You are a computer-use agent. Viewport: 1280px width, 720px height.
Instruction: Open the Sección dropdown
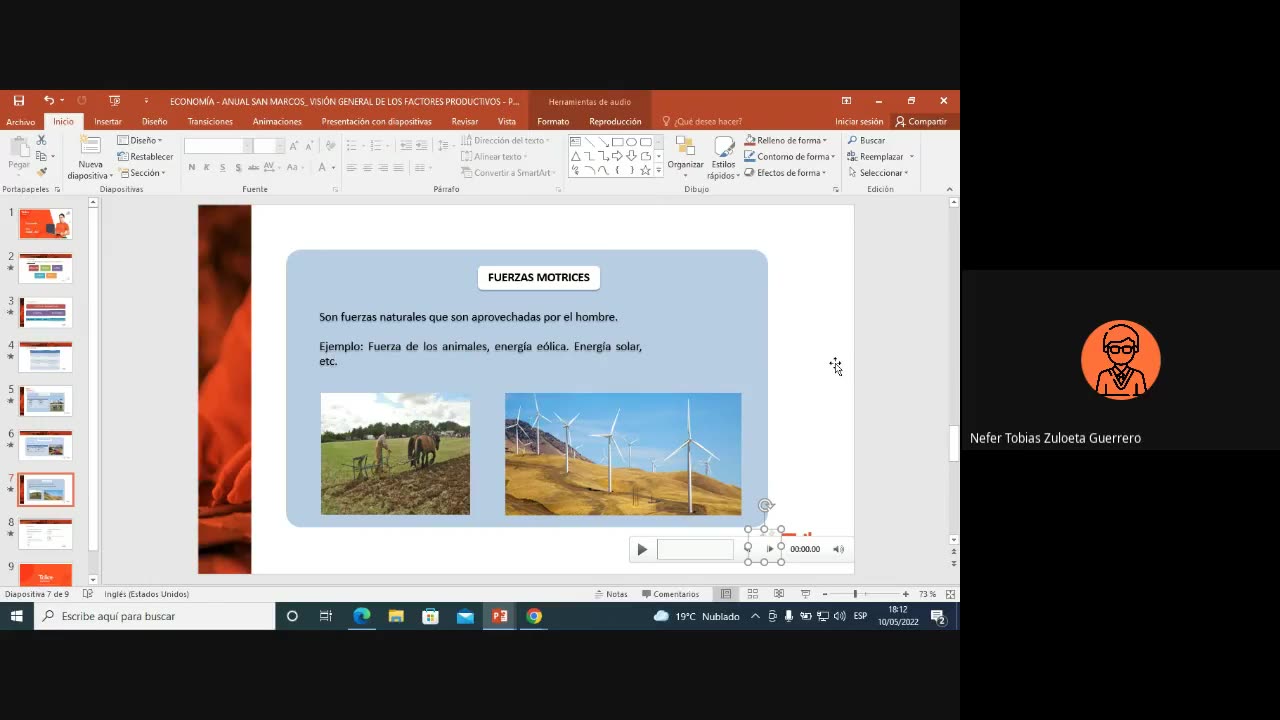141,172
